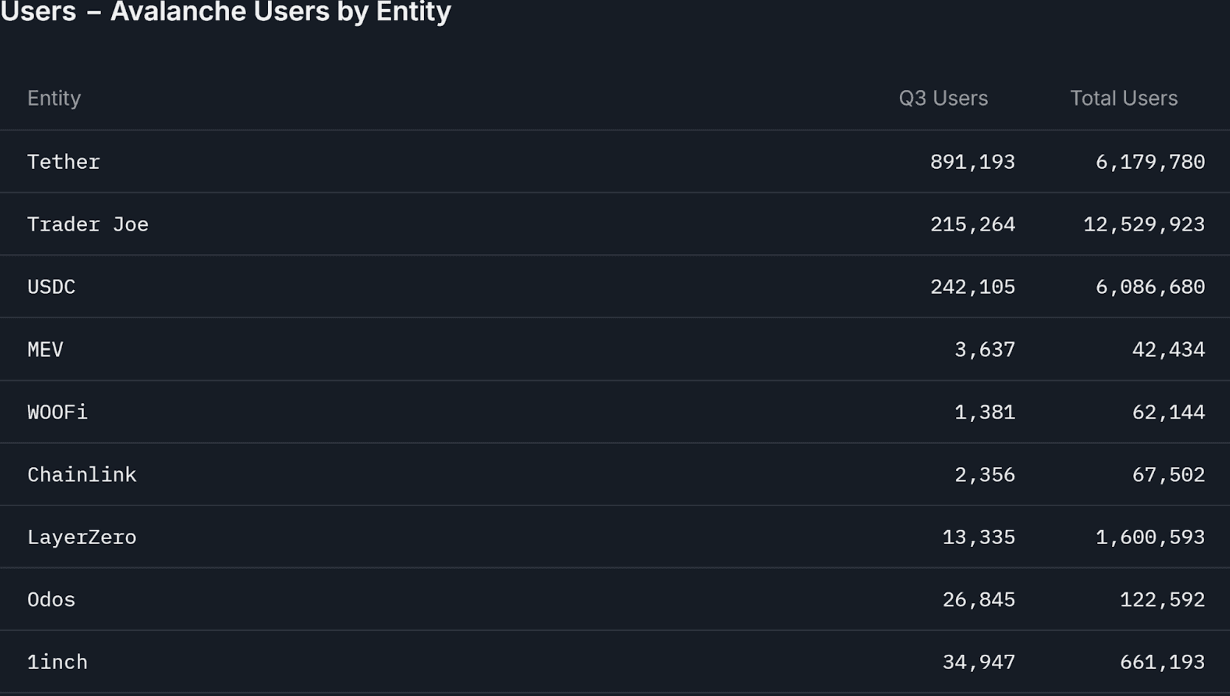This screenshot has height=696, width=1230.
Task: Click Odos Q3 Users value 26,845
Action: coord(978,600)
